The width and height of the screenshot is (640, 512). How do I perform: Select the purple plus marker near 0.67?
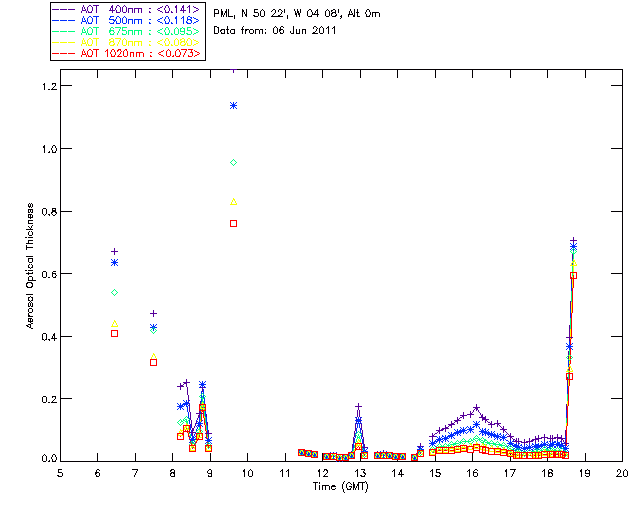click(x=114, y=251)
